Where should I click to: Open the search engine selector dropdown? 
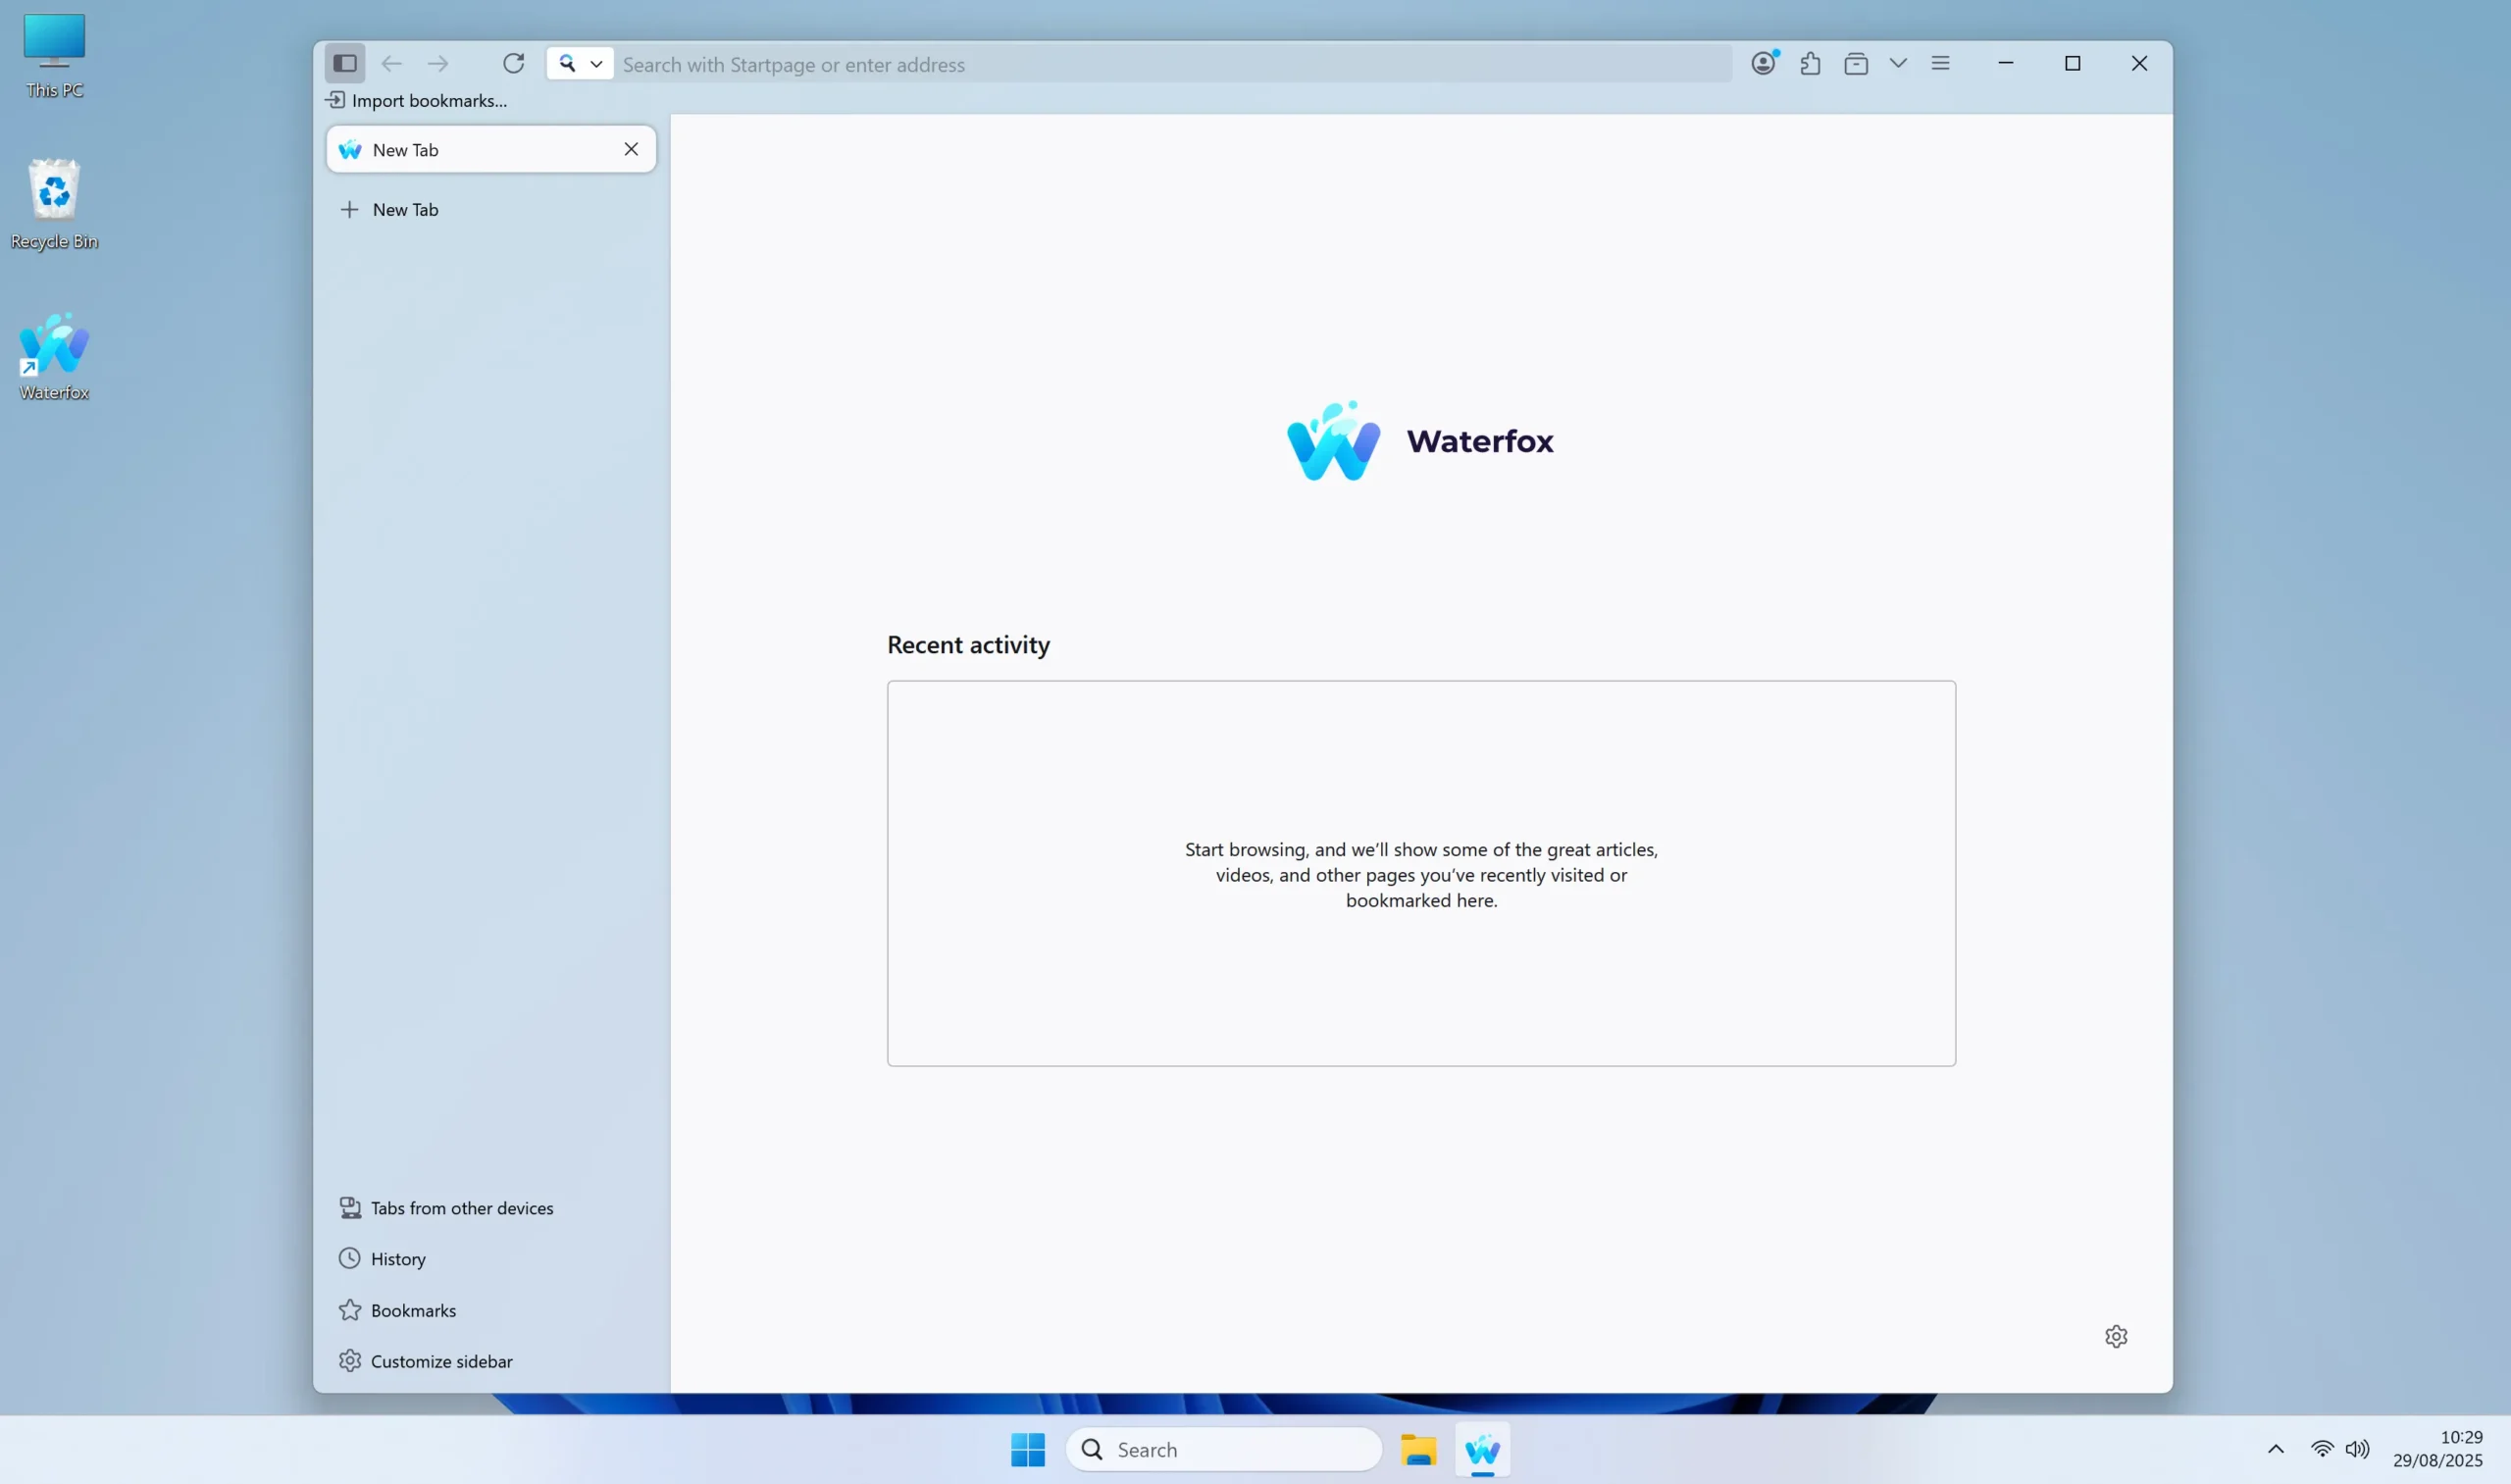pos(580,63)
